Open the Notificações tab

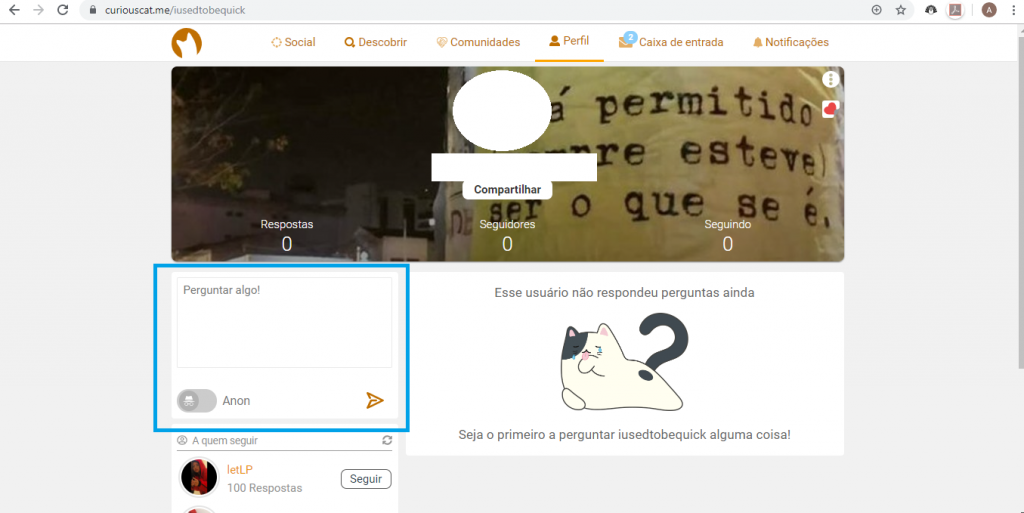(790, 42)
